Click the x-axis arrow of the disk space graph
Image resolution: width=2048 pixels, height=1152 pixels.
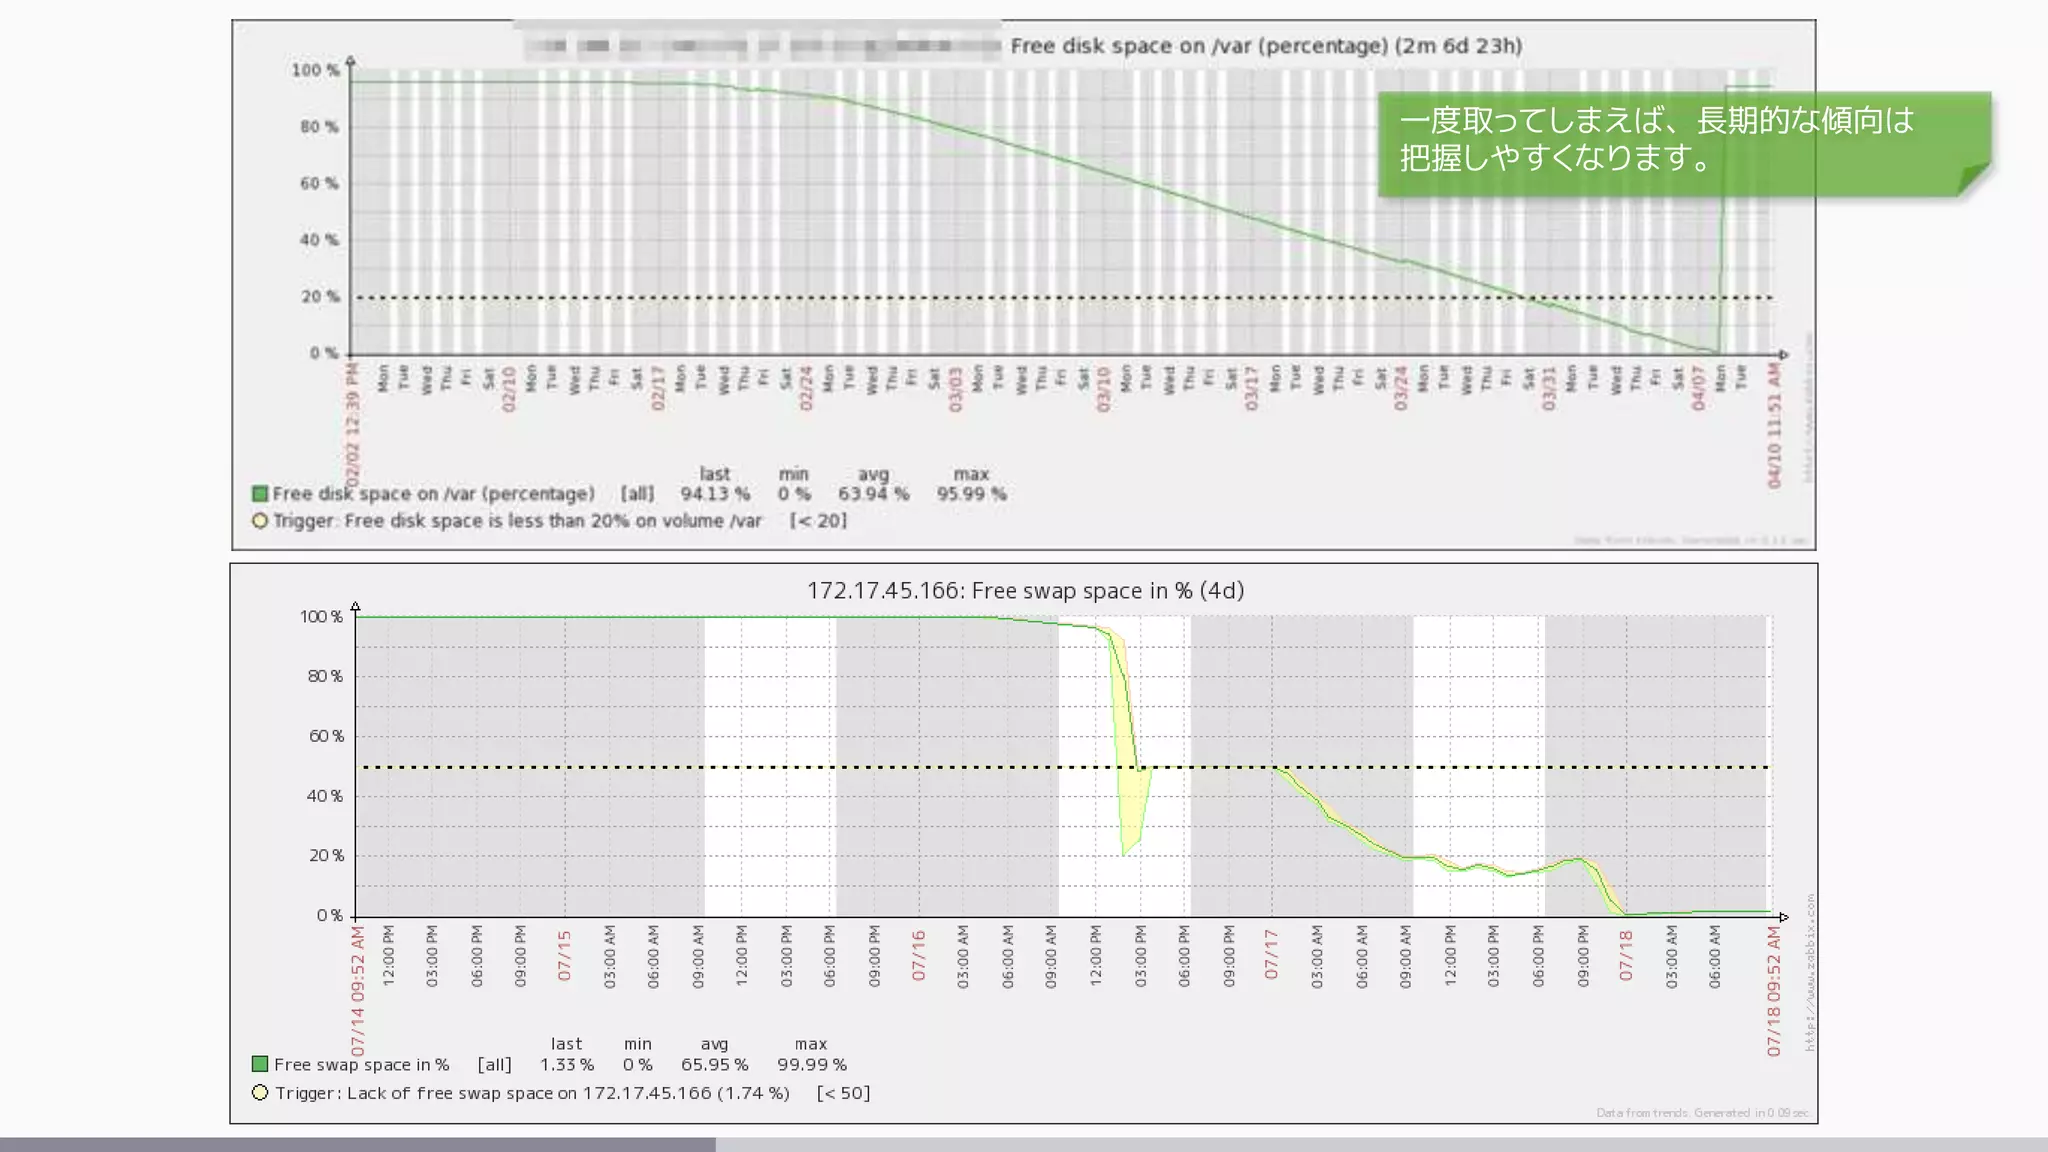1782,354
